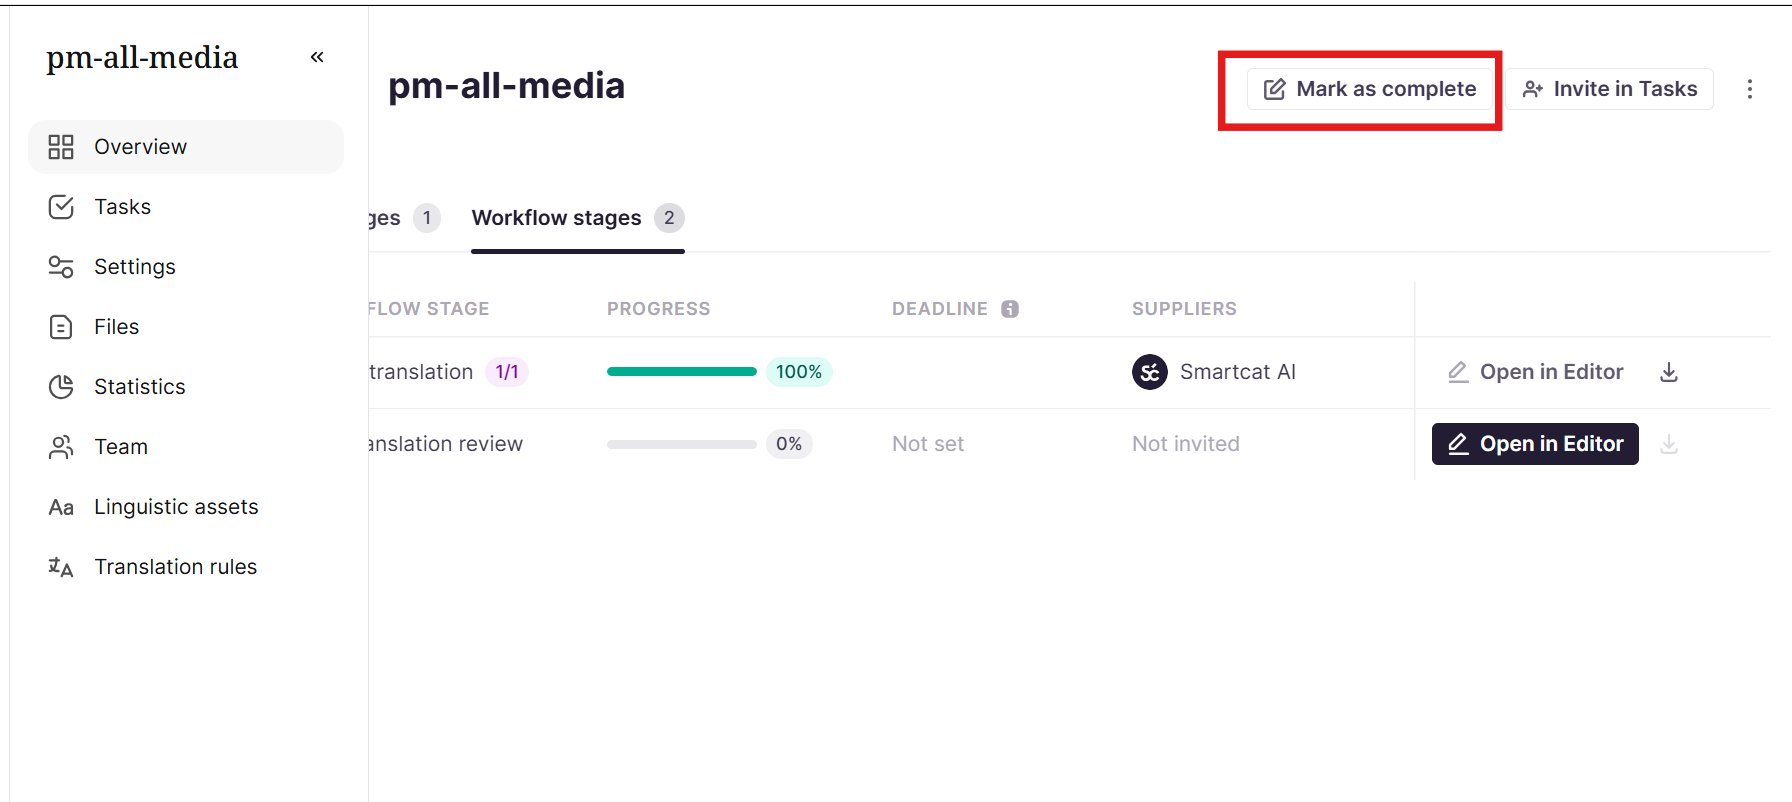Click Invite in Tasks button
The height and width of the screenshot is (802, 1792).
coord(1610,89)
